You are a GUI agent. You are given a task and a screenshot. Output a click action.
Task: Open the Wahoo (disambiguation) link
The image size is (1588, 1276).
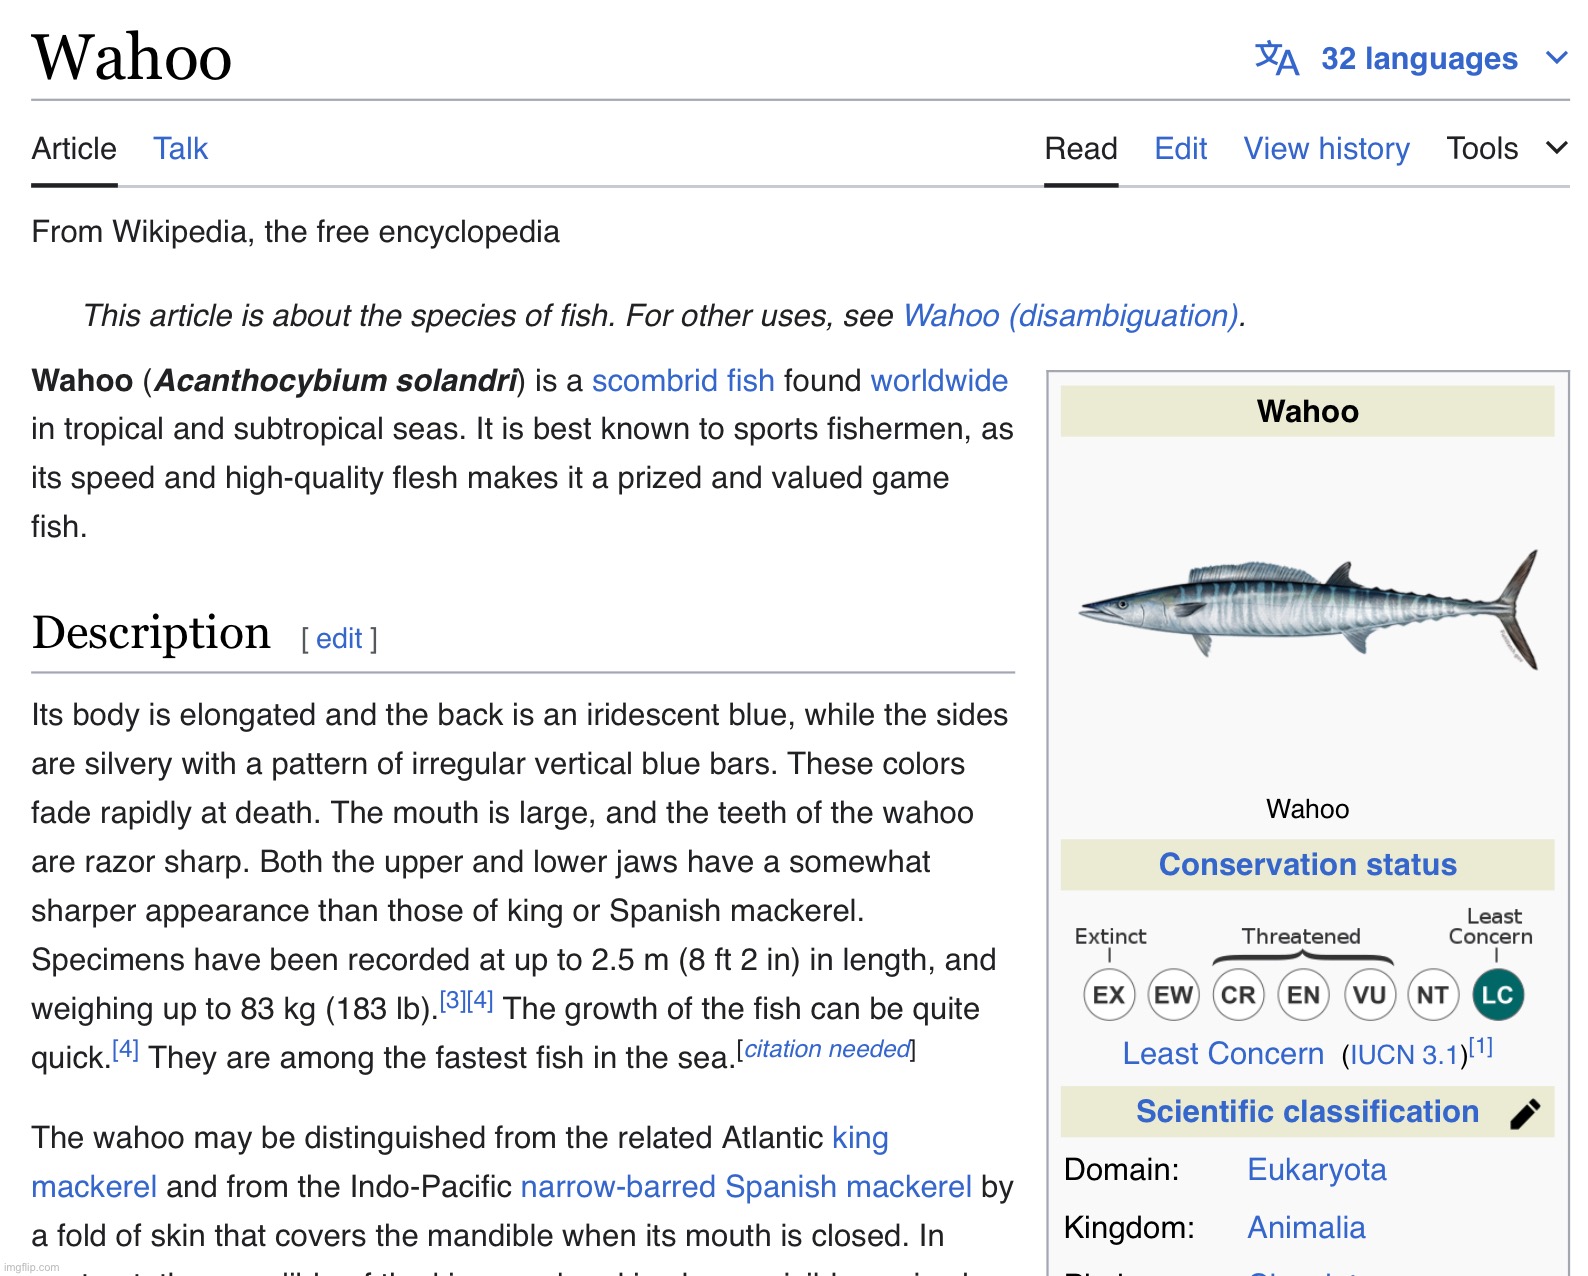click(x=1071, y=316)
